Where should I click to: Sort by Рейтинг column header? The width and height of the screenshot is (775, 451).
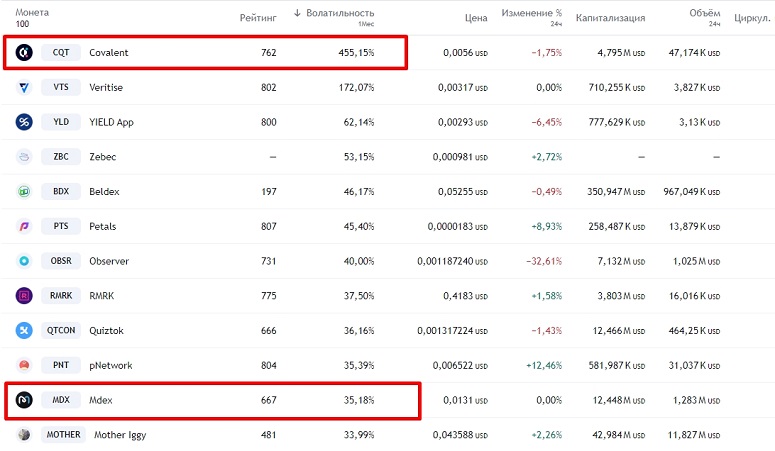(258, 17)
